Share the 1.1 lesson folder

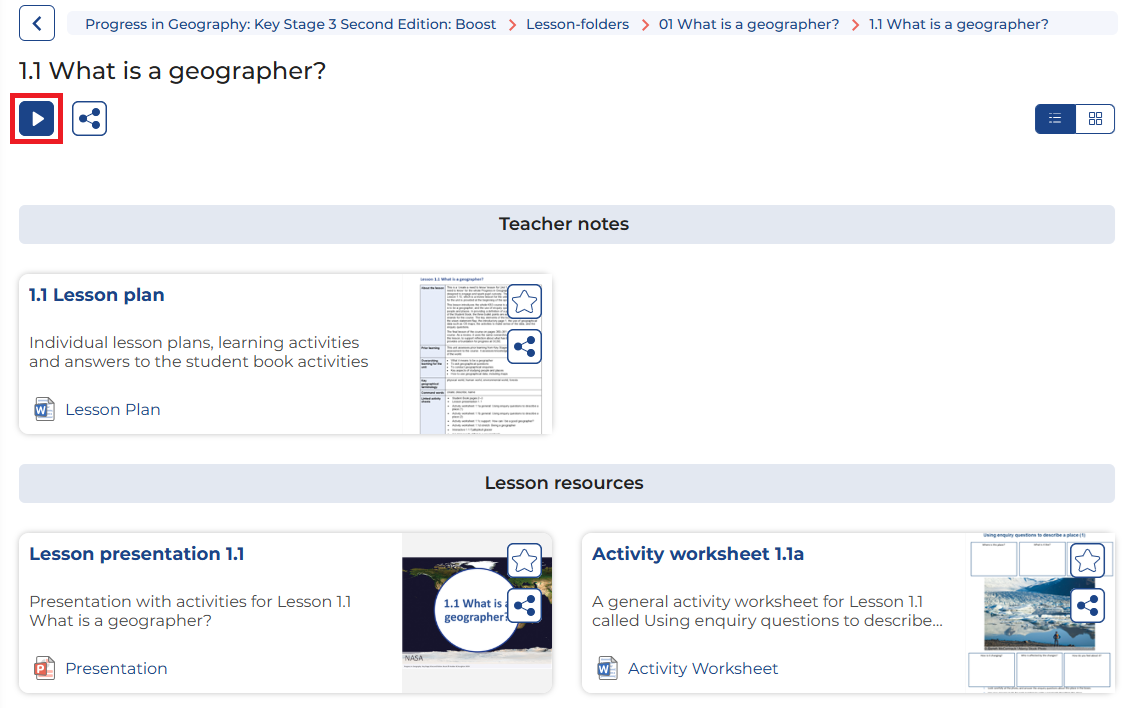coord(89,119)
